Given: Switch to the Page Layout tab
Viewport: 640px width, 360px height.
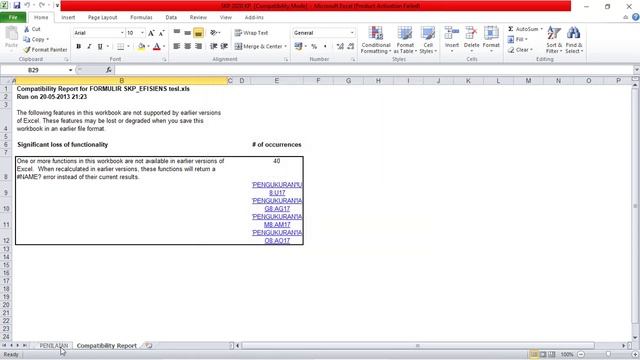Looking at the screenshot, I should point(102,18).
